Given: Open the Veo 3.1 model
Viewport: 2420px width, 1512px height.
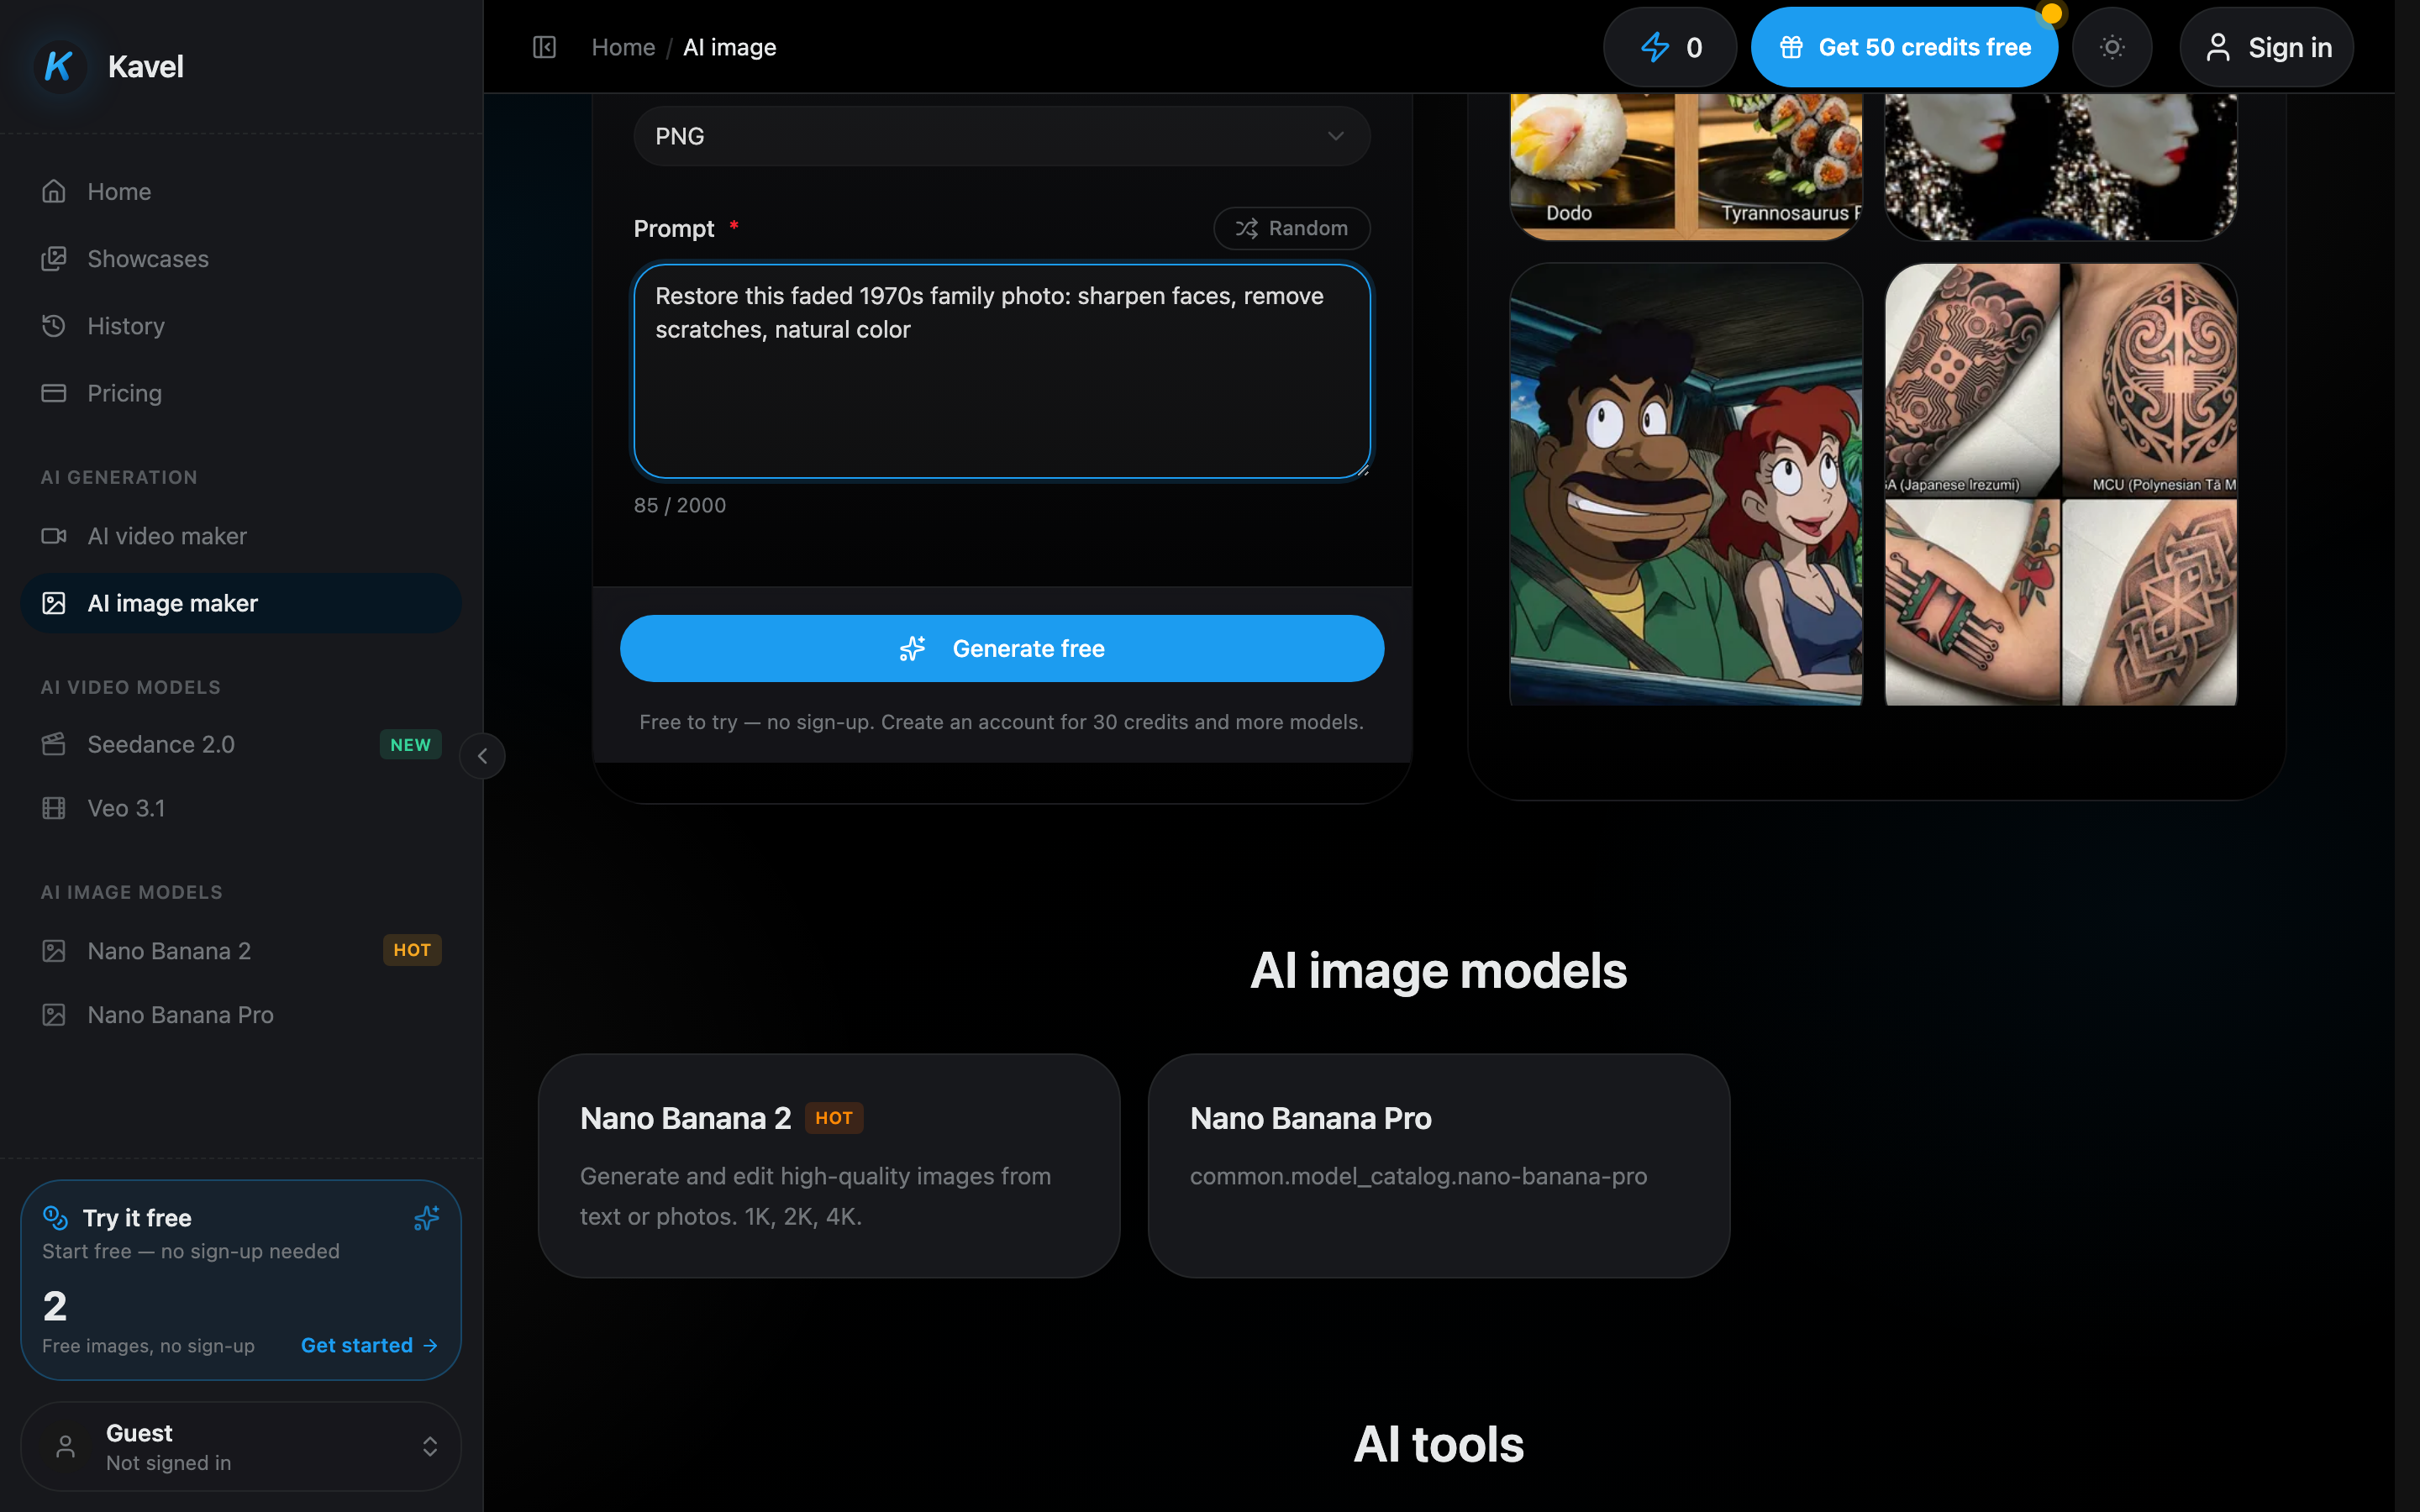Looking at the screenshot, I should (x=241, y=808).
